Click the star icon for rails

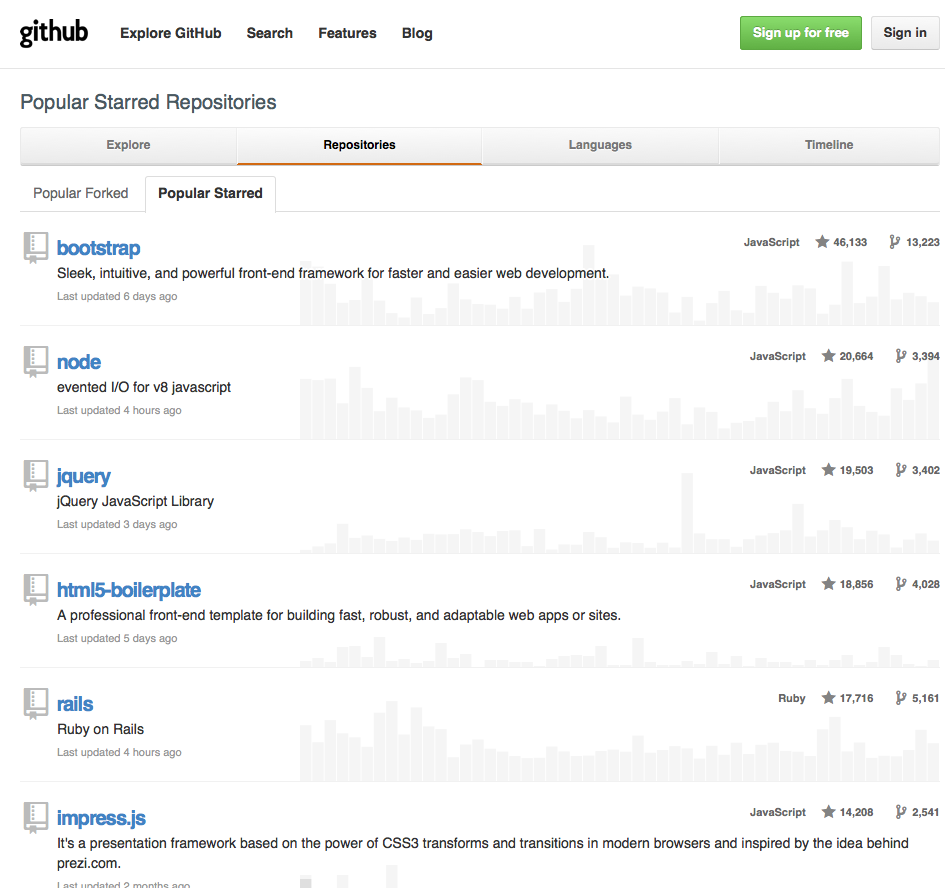(x=828, y=698)
